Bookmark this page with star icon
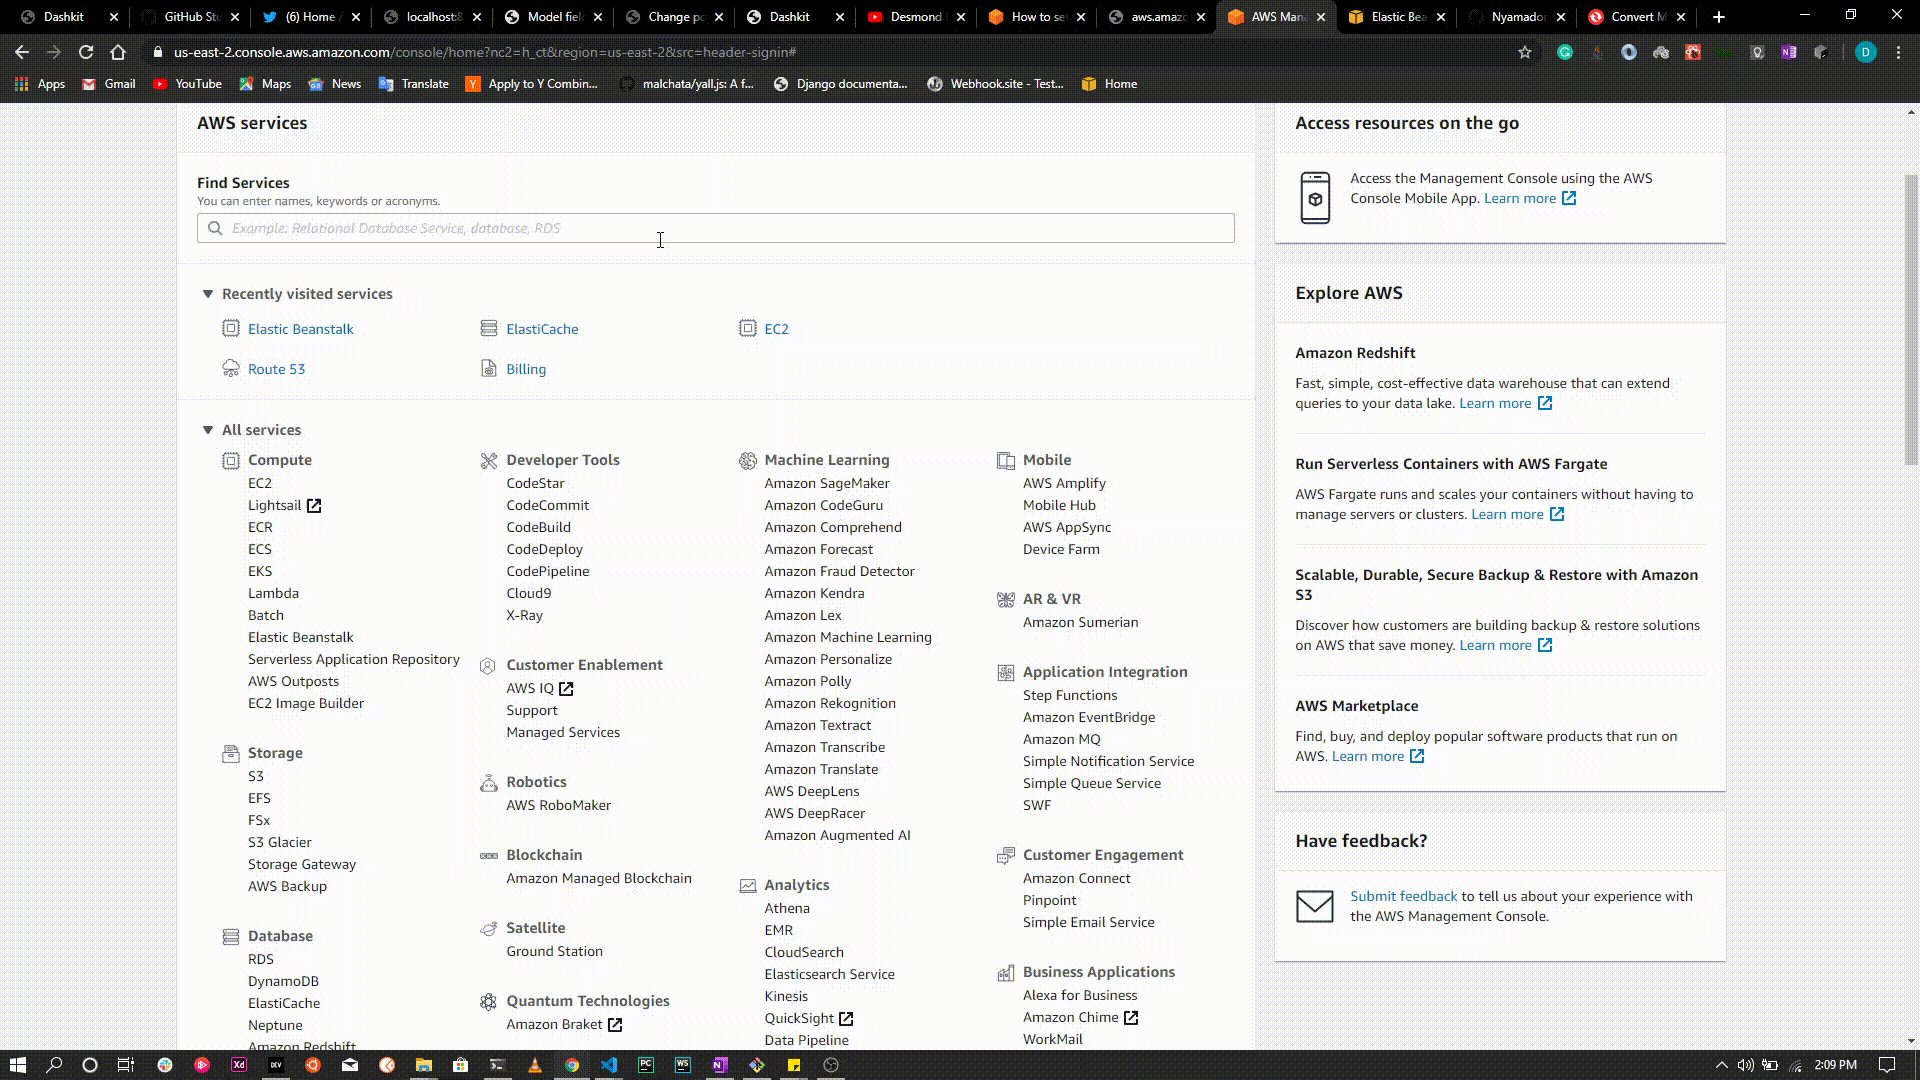The height and width of the screenshot is (1080, 1920). (1524, 52)
